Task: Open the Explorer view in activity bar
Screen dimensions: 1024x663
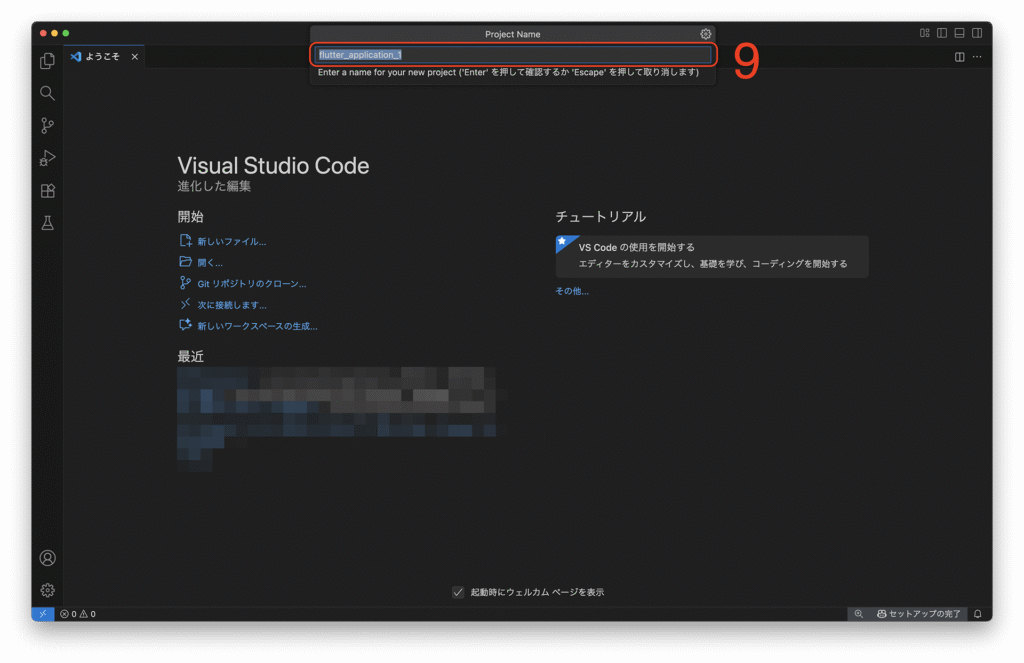Action: click(47, 61)
